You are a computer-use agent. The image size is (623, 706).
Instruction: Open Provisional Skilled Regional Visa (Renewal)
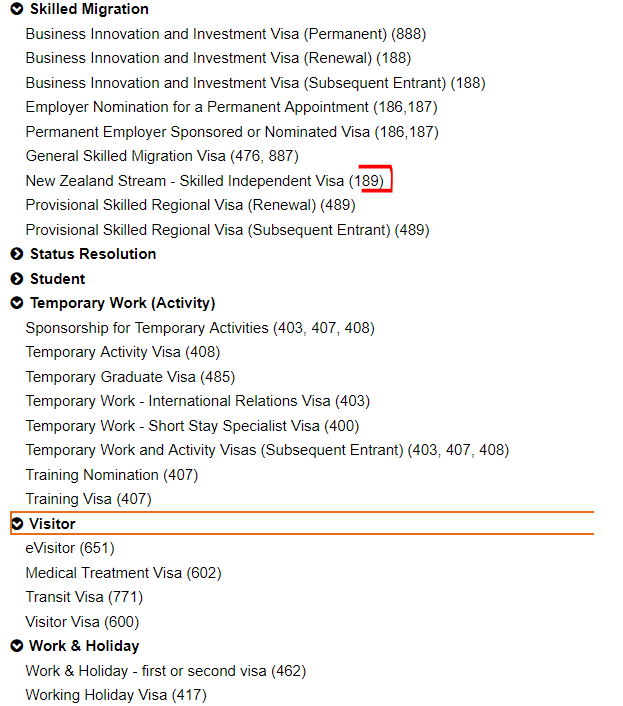tap(191, 205)
